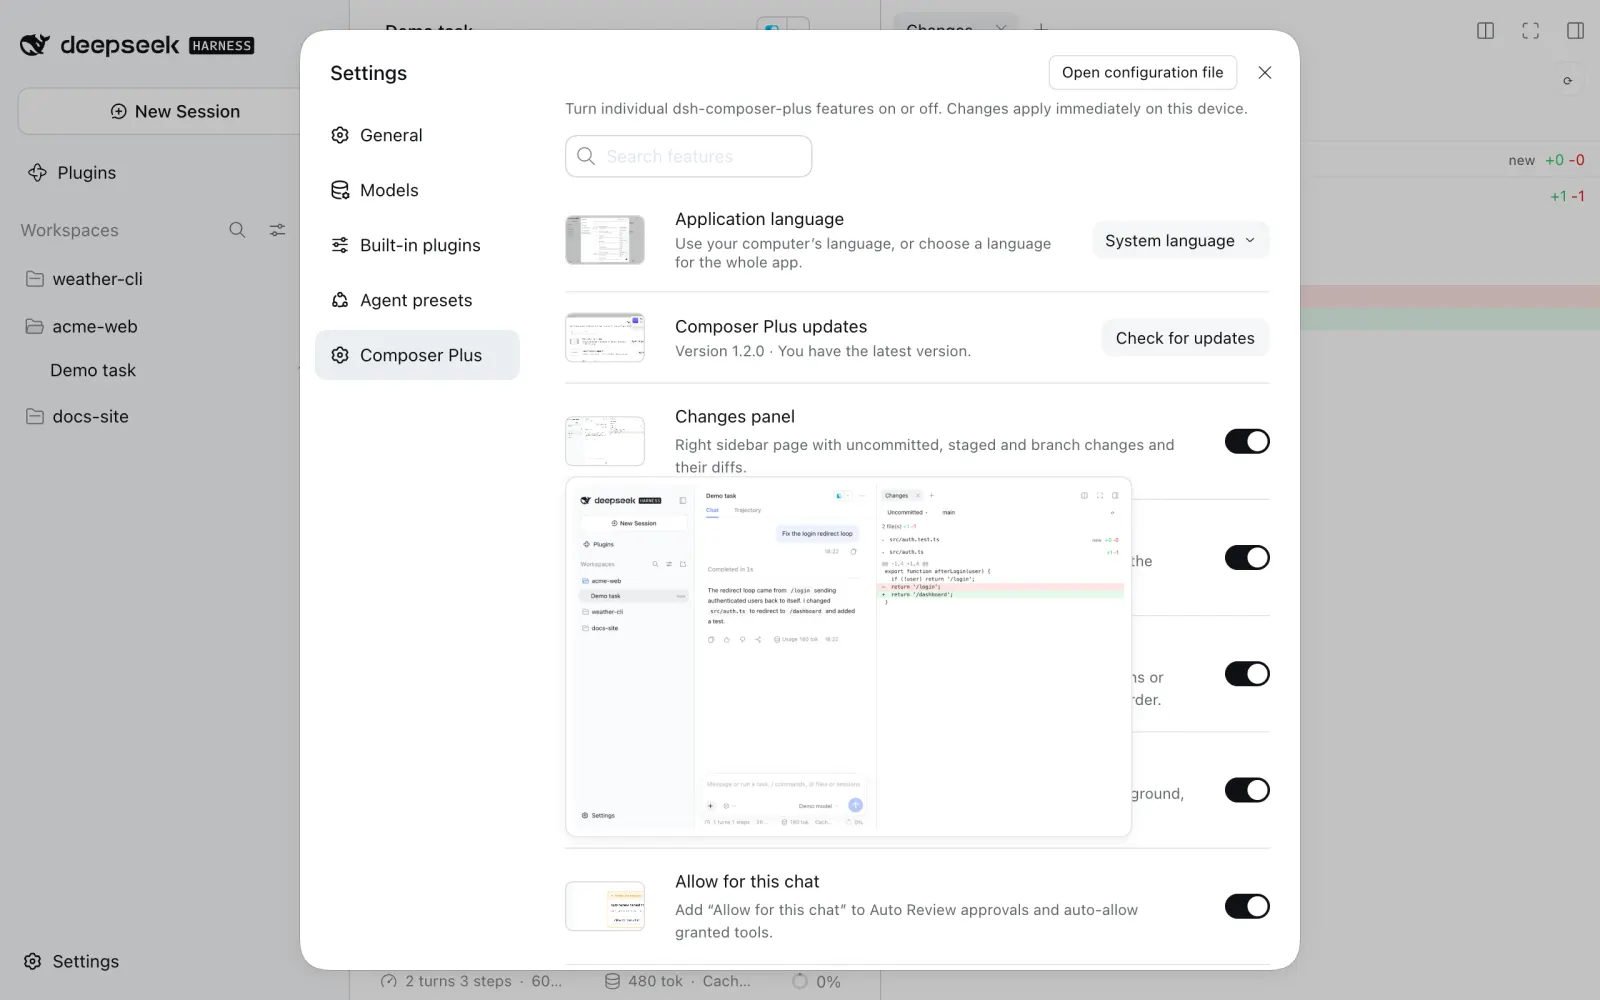Disable Allow for this chat toggle

tap(1247, 906)
